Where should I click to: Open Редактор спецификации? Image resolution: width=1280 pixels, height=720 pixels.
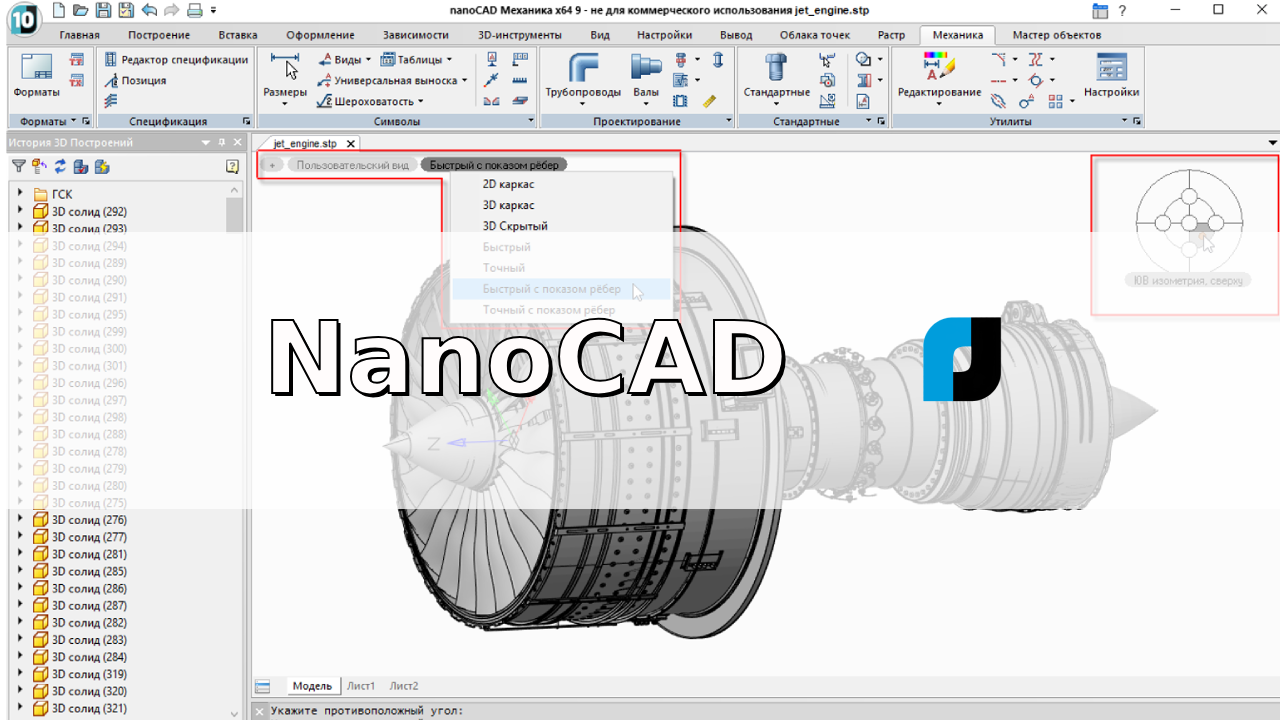click(176, 60)
